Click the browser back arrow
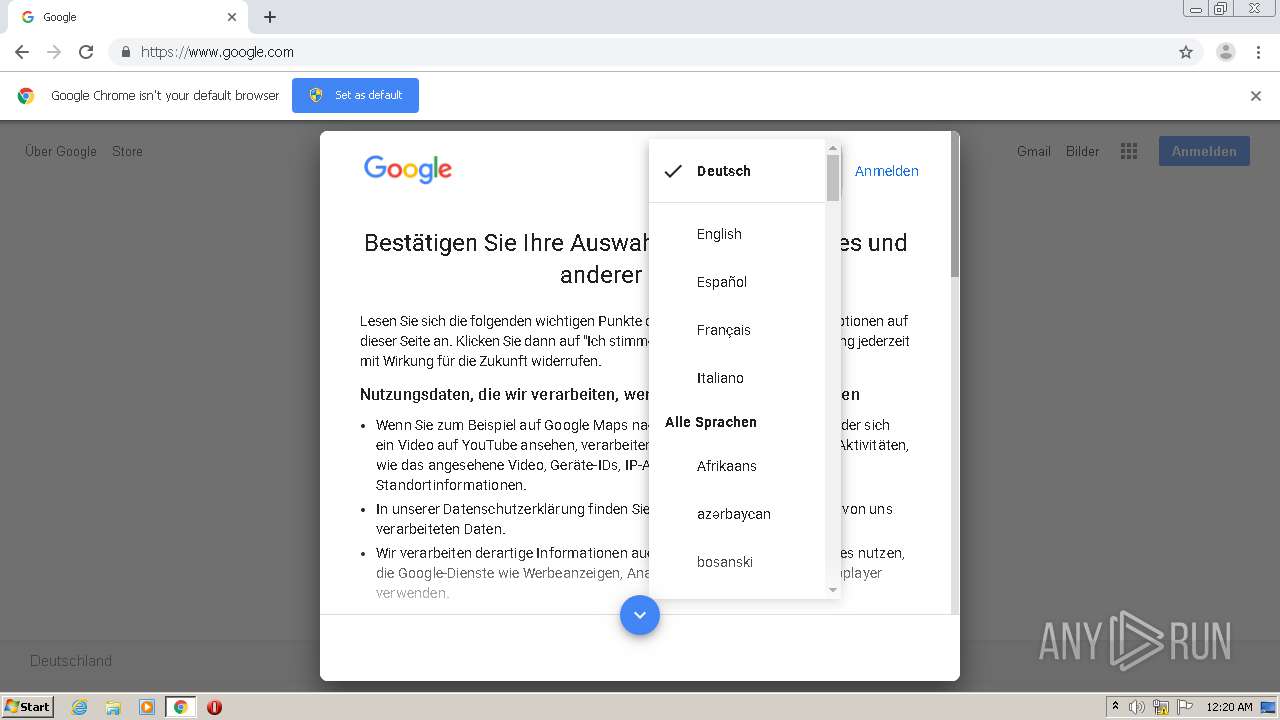This screenshot has height=720, width=1280. [22, 52]
